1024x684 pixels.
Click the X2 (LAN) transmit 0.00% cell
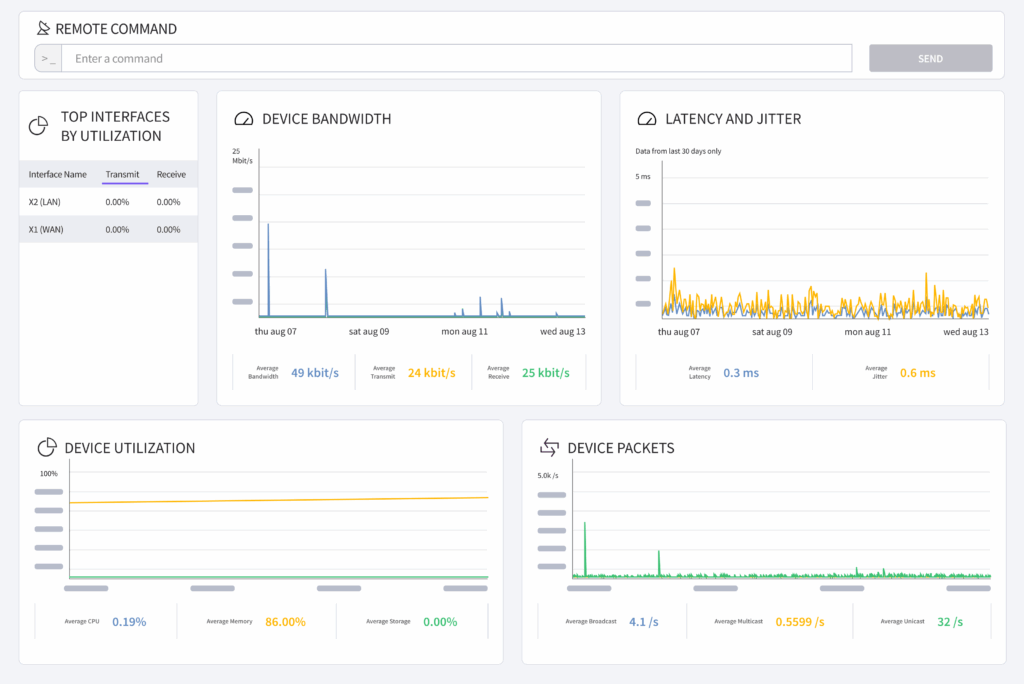point(117,202)
